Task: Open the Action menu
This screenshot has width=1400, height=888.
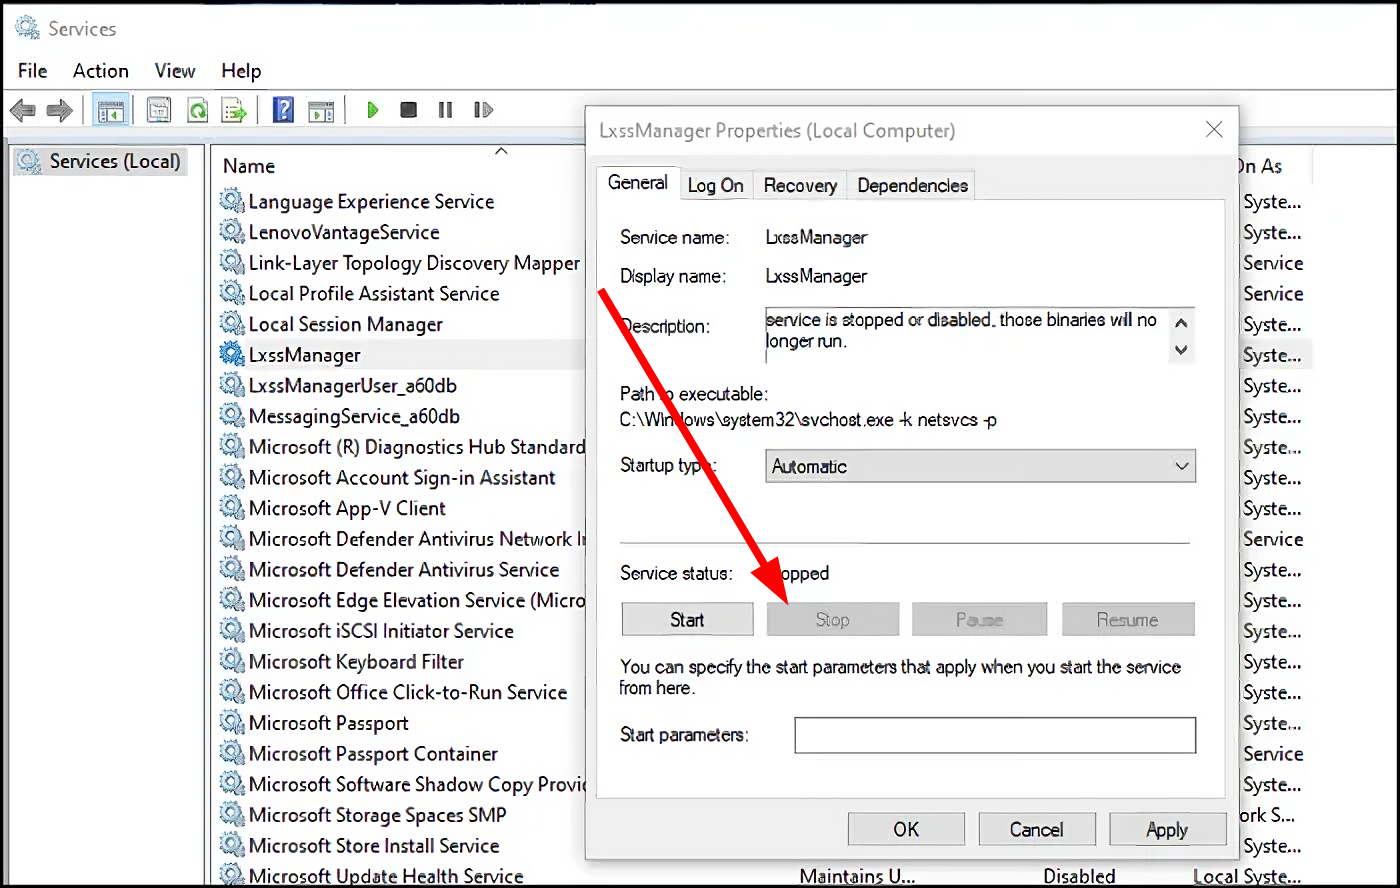Action: tap(100, 71)
